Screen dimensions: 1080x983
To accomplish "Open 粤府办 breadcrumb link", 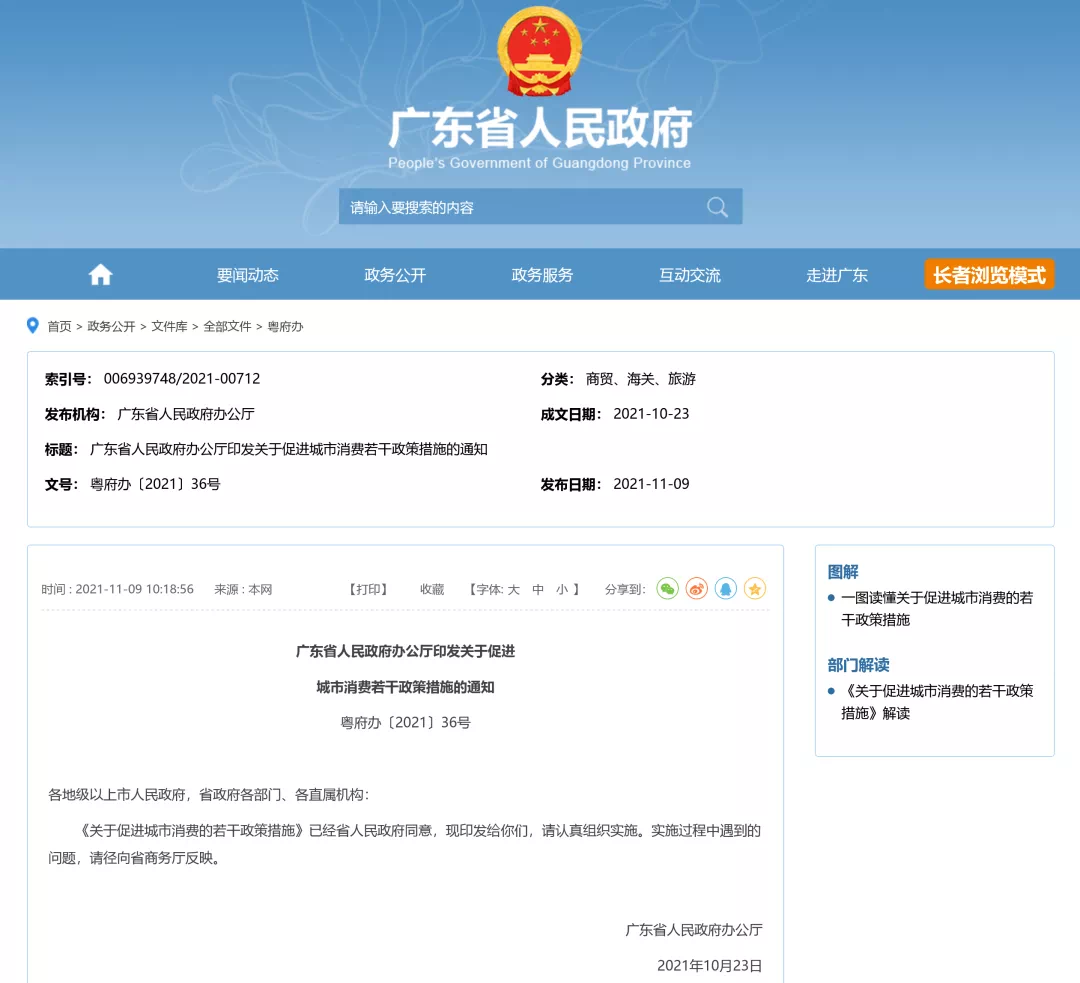I will coord(285,327).
